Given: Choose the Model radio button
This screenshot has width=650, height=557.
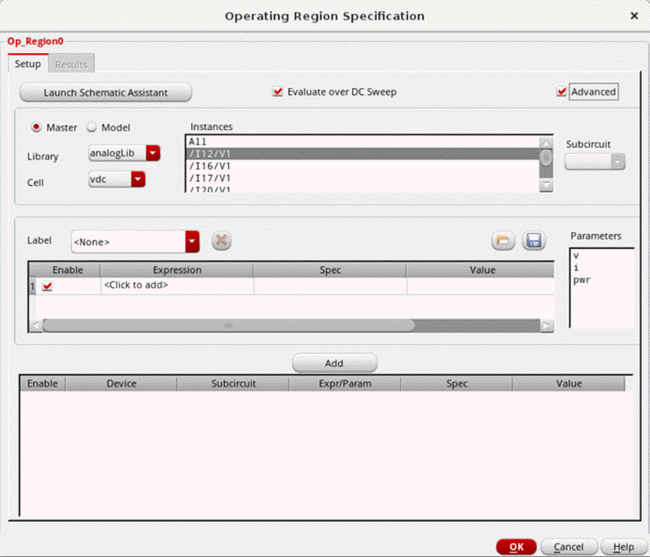Looking at the screenshot, I should coord(92,128).
